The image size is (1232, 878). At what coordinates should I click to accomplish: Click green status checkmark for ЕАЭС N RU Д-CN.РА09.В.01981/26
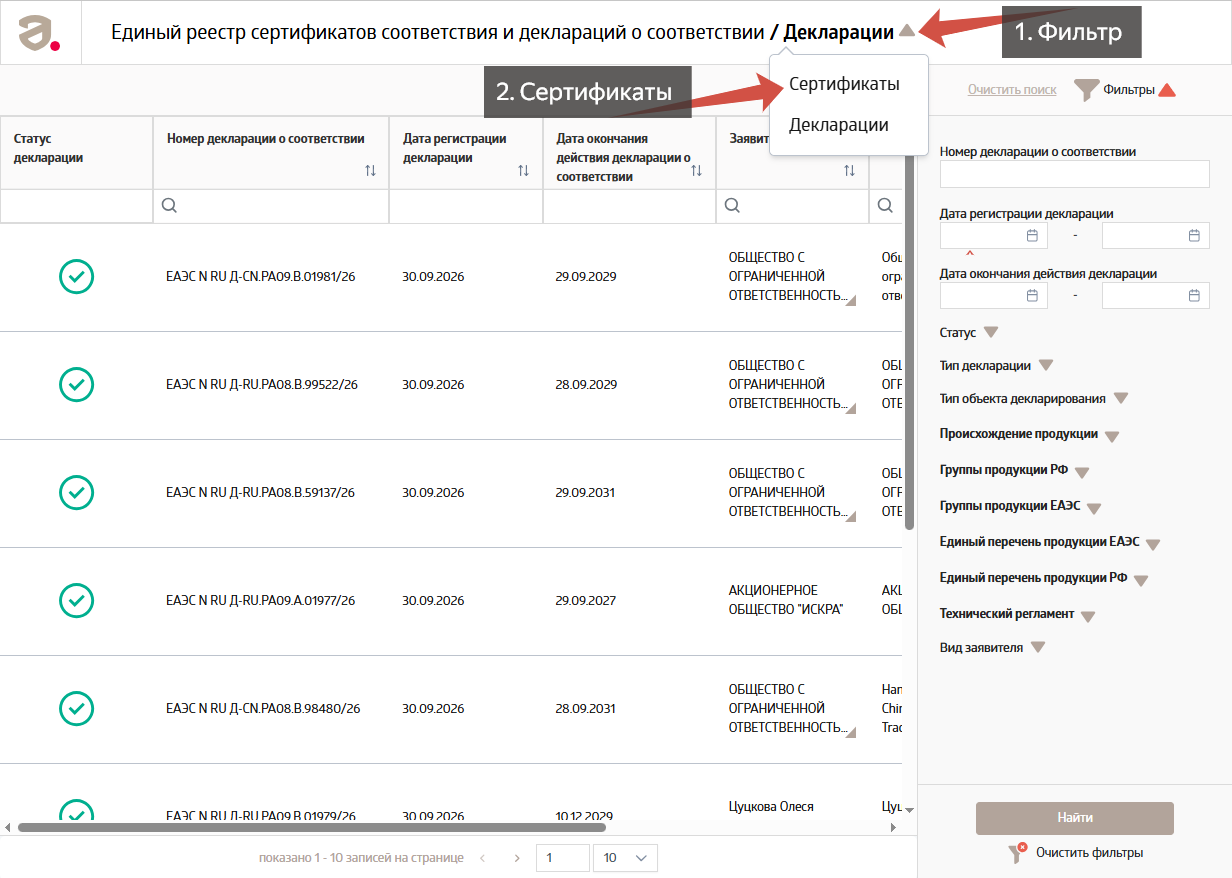[77, 276]
